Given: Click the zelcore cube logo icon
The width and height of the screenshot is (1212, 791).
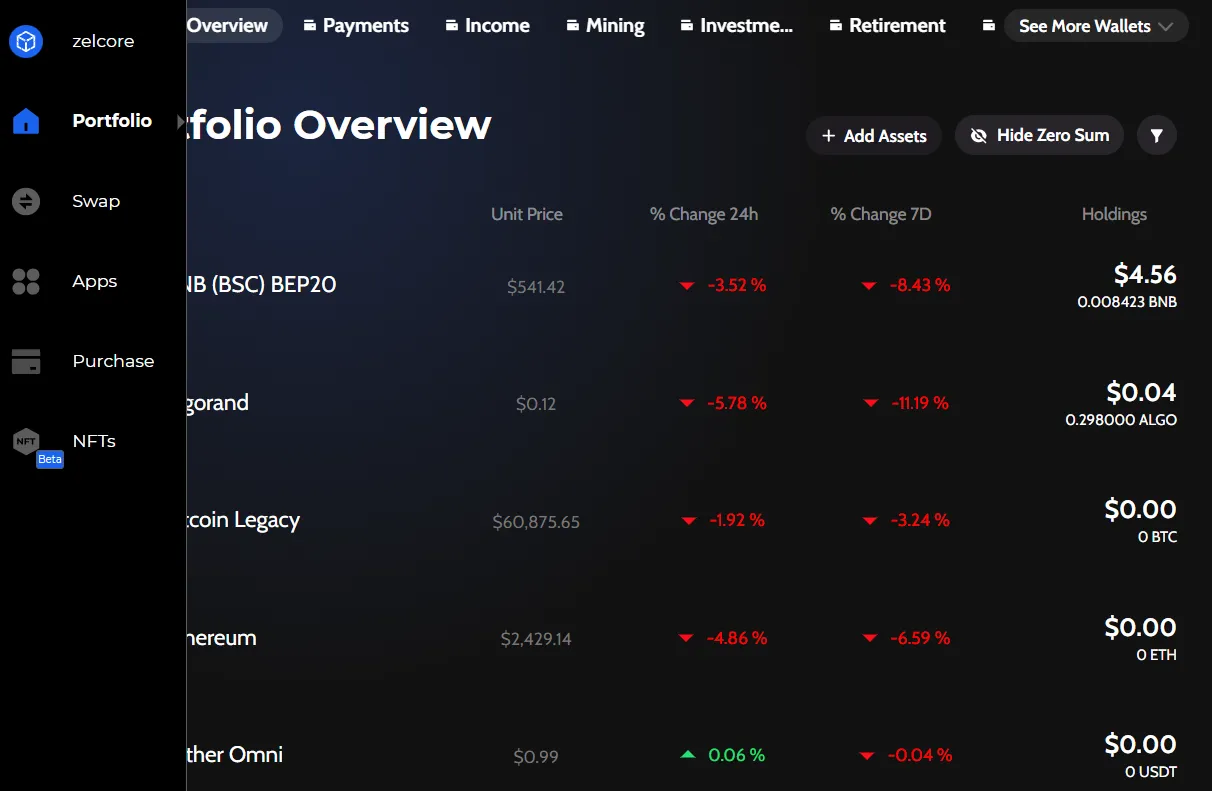Looking at the screenshot, I should pyautogui.click(x=26, y=41).
